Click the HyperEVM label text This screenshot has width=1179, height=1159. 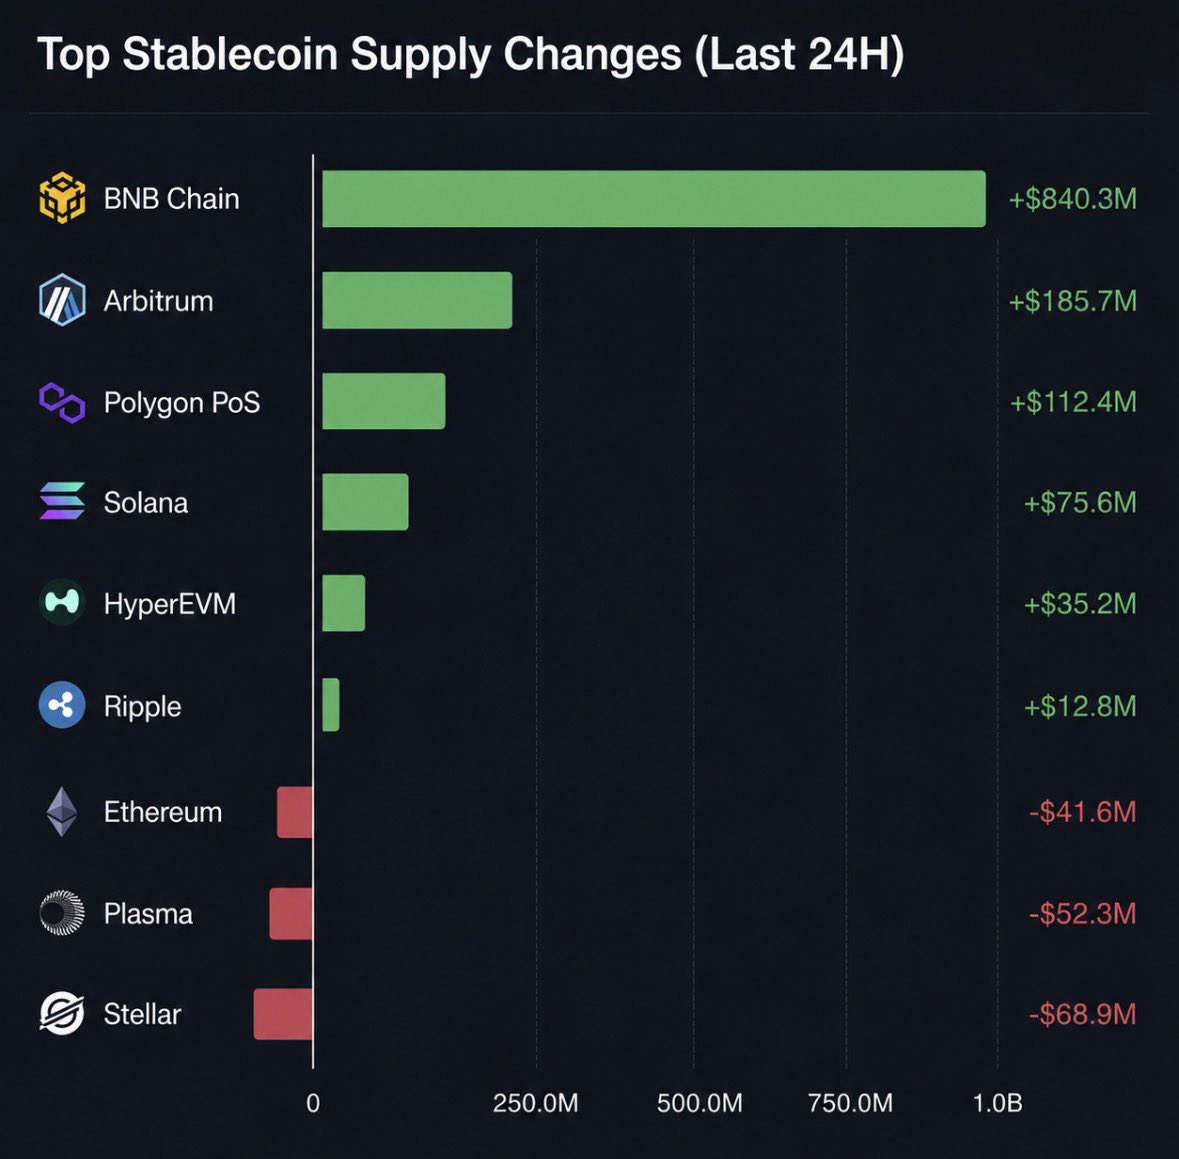point(170,604)
